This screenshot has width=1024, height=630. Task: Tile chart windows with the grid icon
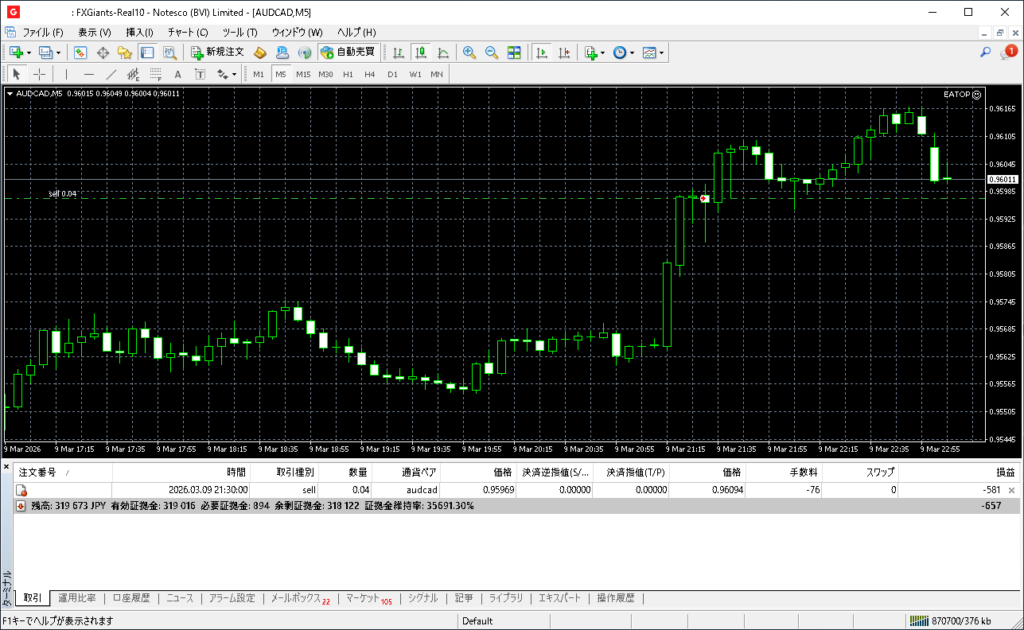pyautogui.click(x=514, y=52)
